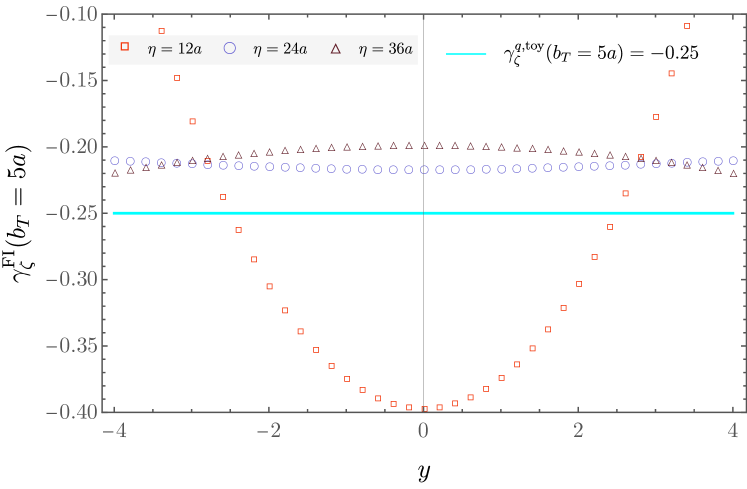Click the brown triangle data point at y = 0
Image resolution: width=747 pixels, height=489 pixels.
pos(424,145)
